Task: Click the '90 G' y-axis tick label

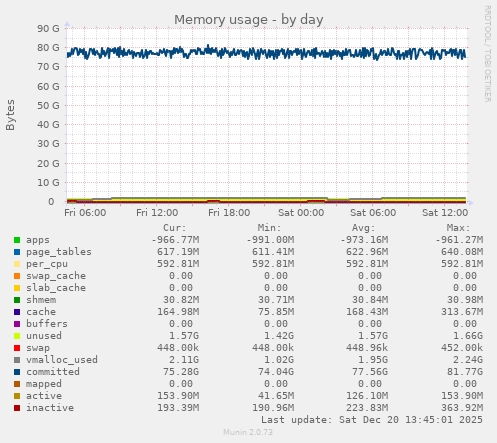Action: pos(48,29)
